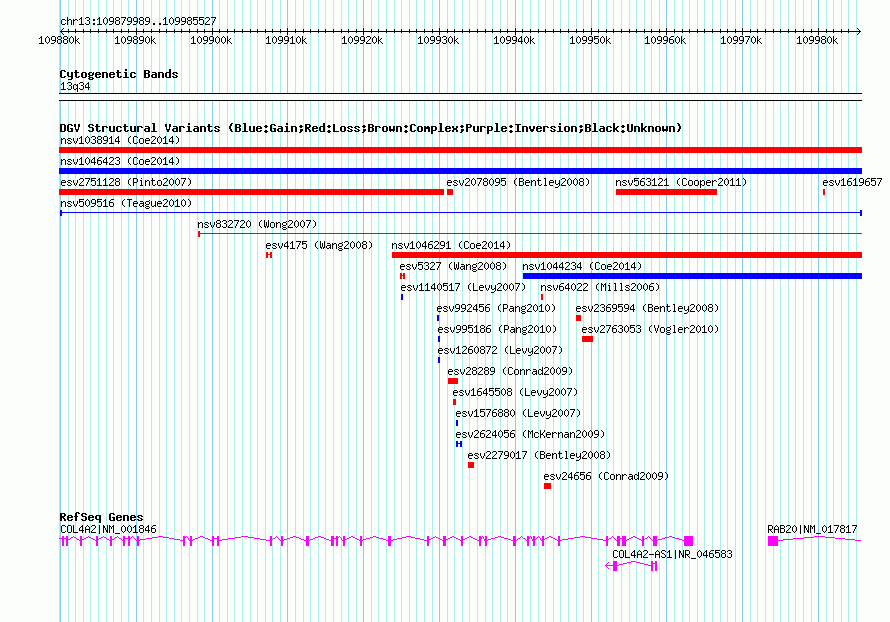This screenshot has height=622, width=890.
Task: Select the esv2078095 (Bentley2008) red block
Action: coord(450,192)
